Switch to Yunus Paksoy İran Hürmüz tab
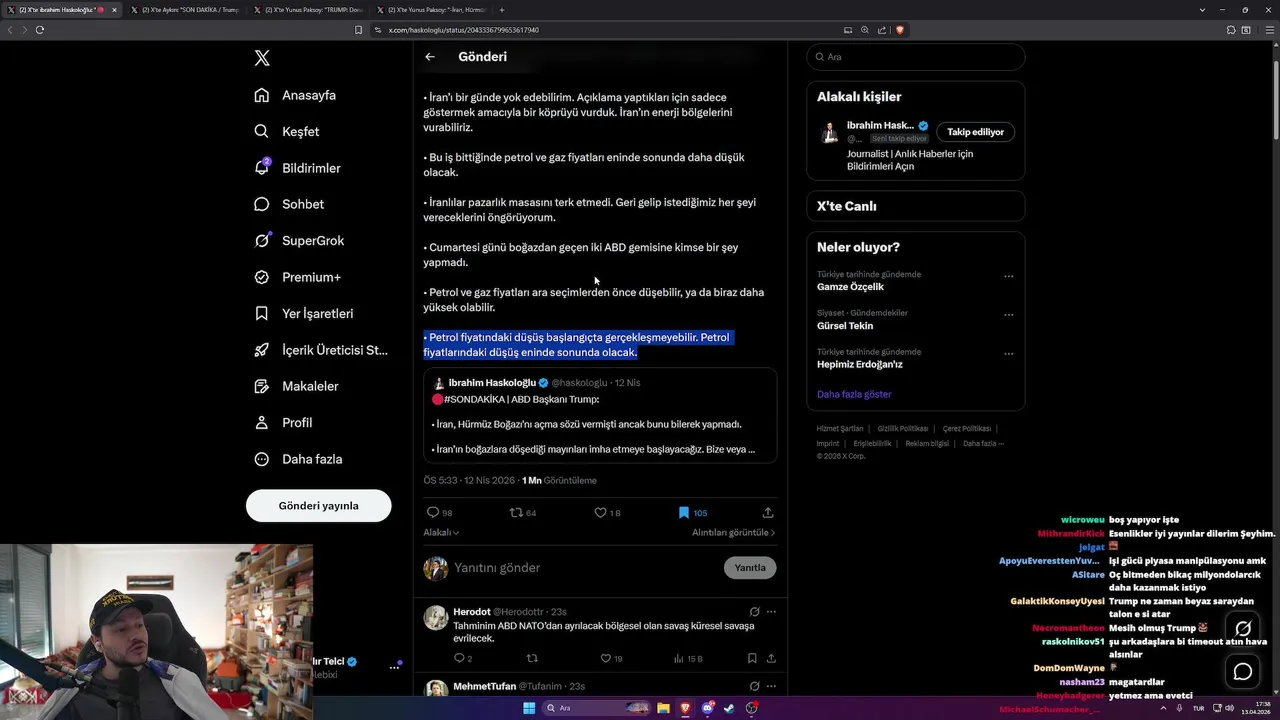 click(430, 10)
